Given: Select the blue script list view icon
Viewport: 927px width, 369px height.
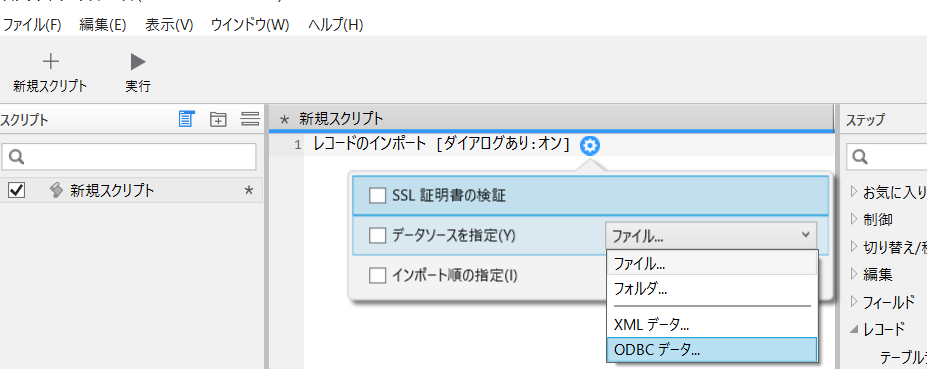Looking at the screenshot, I should [x=187, y=119].
